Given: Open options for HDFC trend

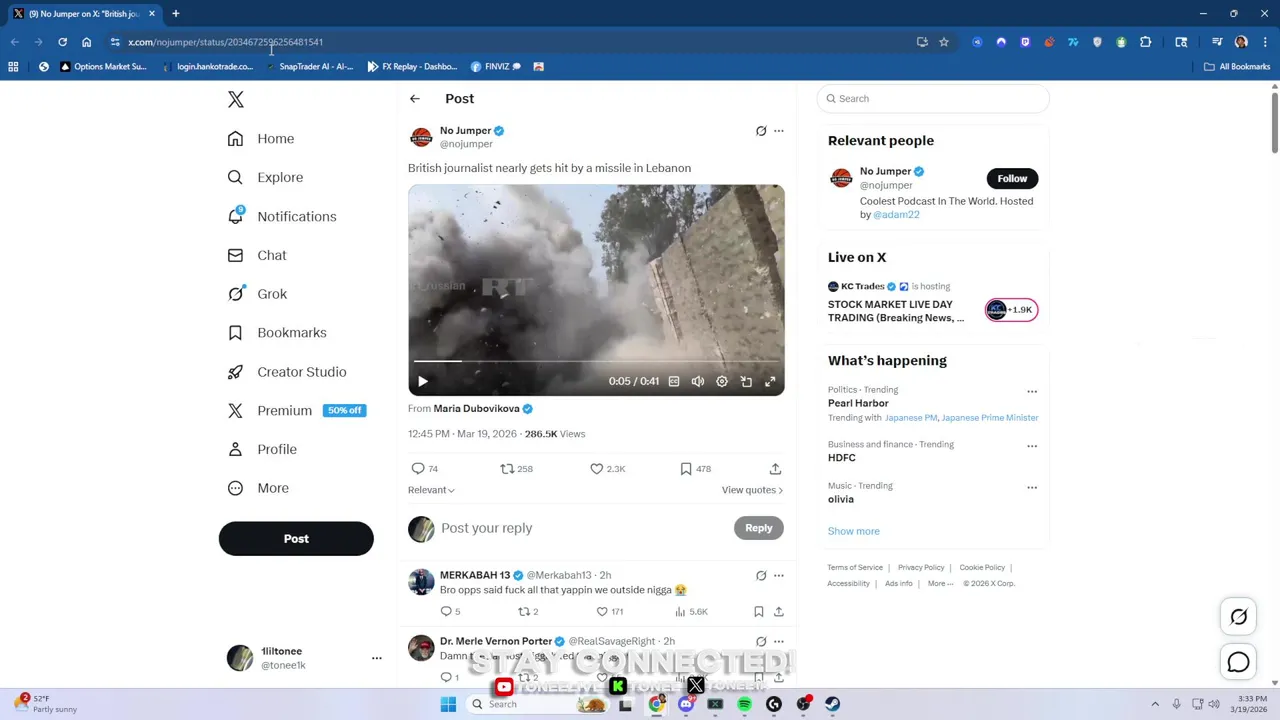Looking at the screenshot, I should 1032,446.
